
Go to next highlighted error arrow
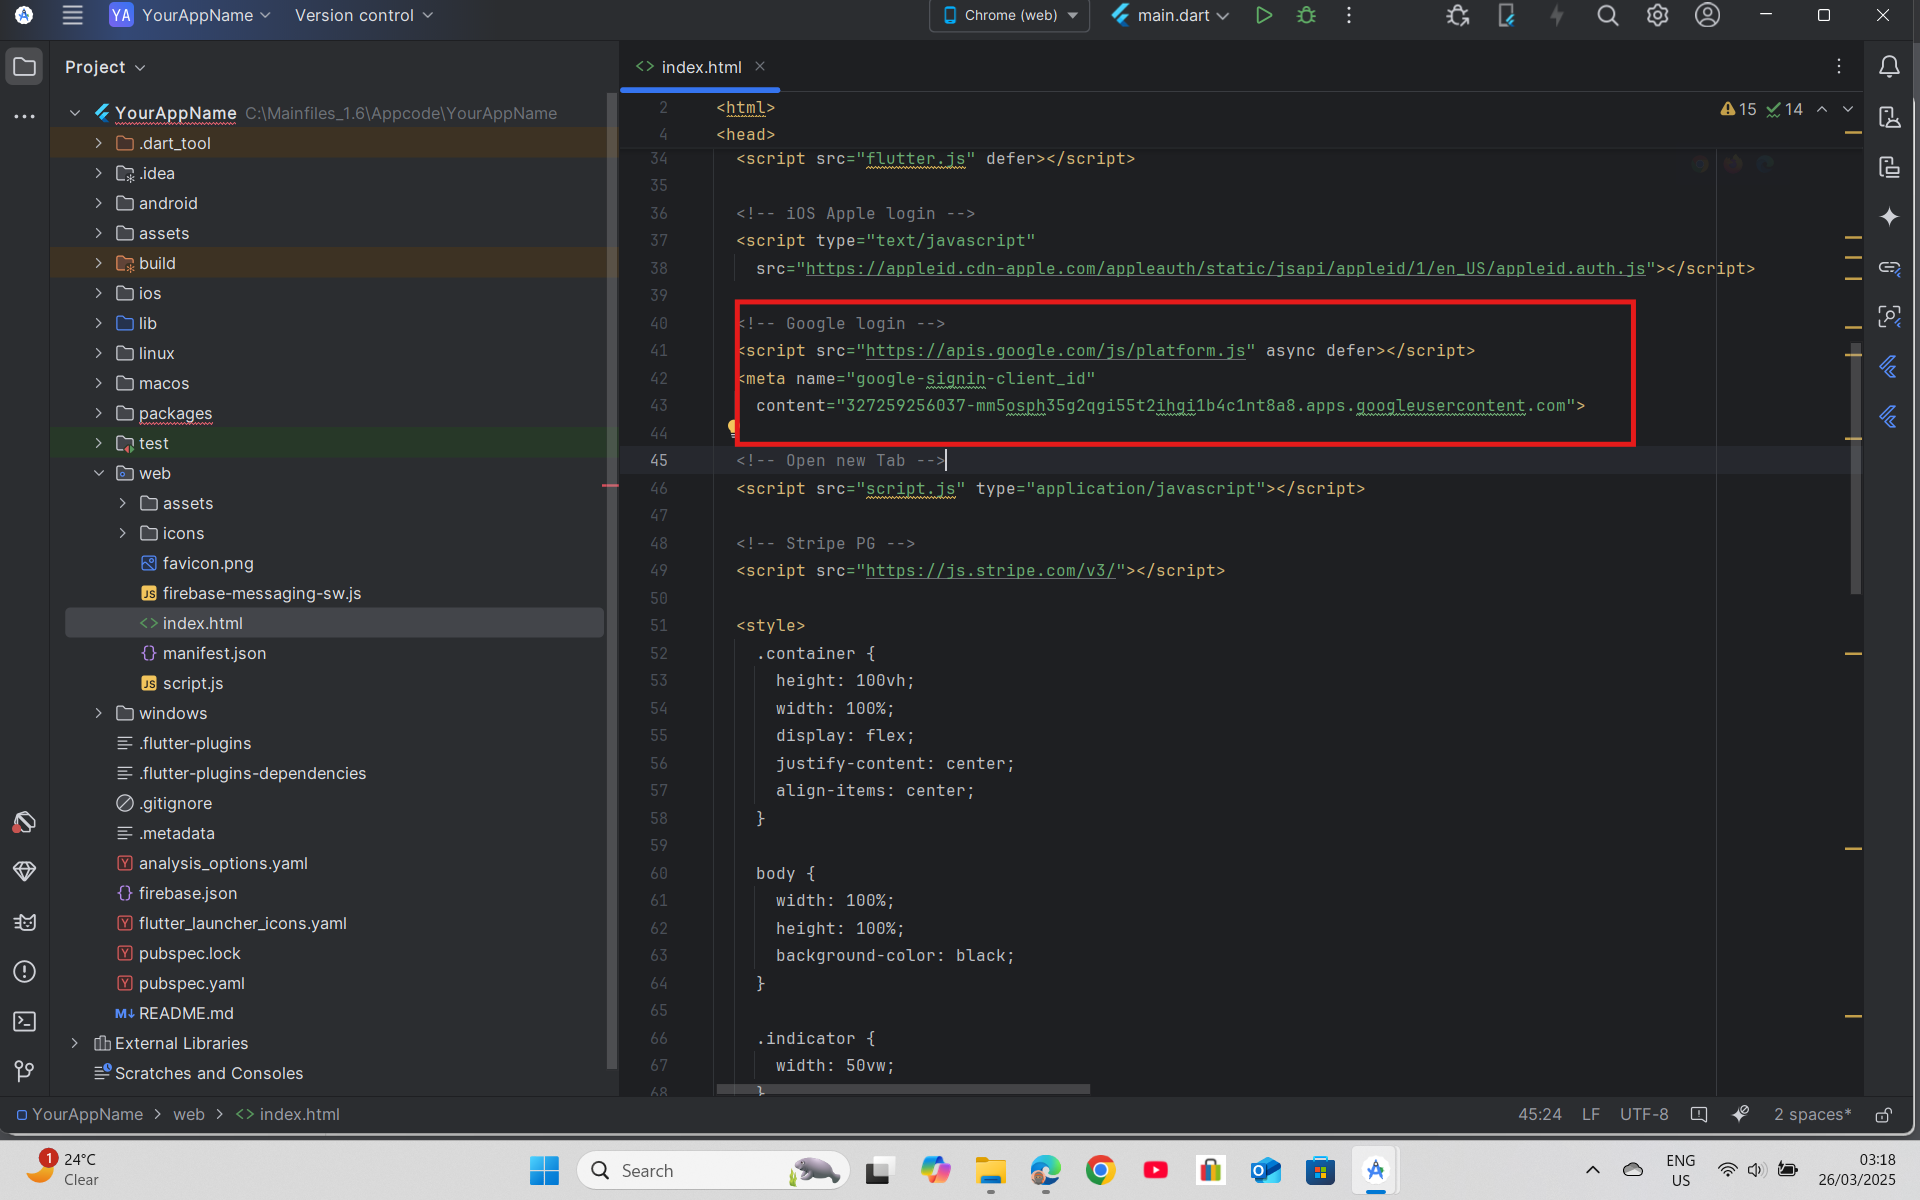pos(1848,109)
